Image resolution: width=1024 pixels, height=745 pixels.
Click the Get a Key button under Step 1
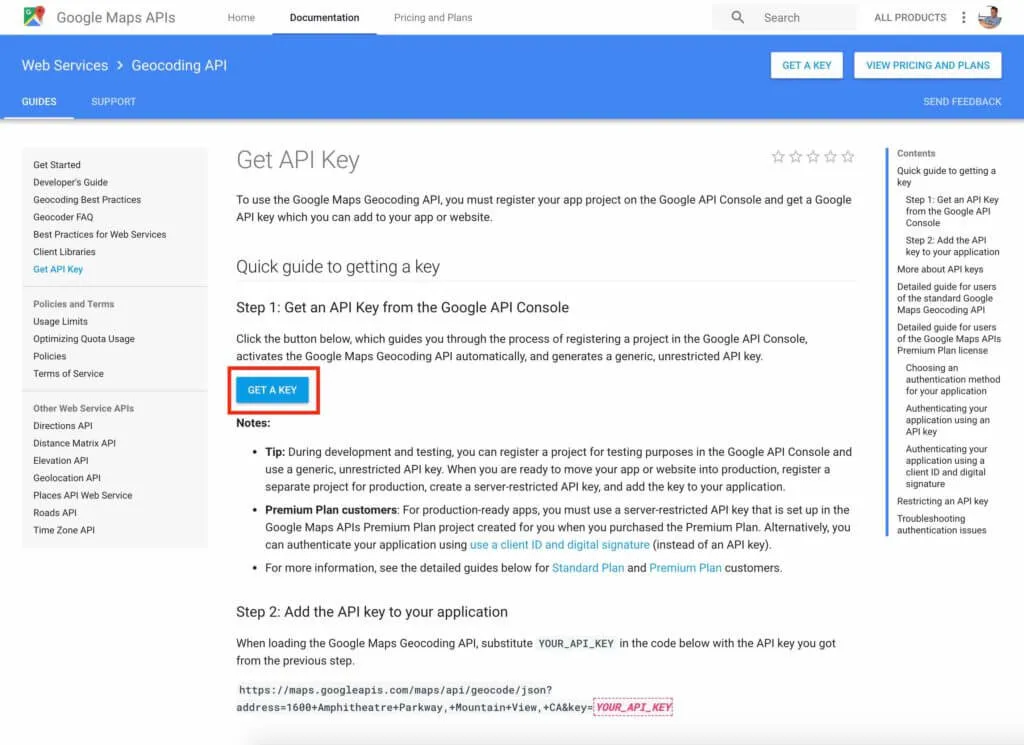tap(272, 390)
